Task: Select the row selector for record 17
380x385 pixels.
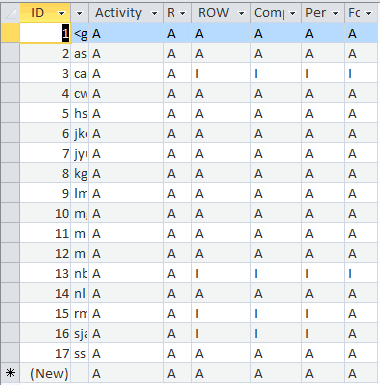Action: 10,353
